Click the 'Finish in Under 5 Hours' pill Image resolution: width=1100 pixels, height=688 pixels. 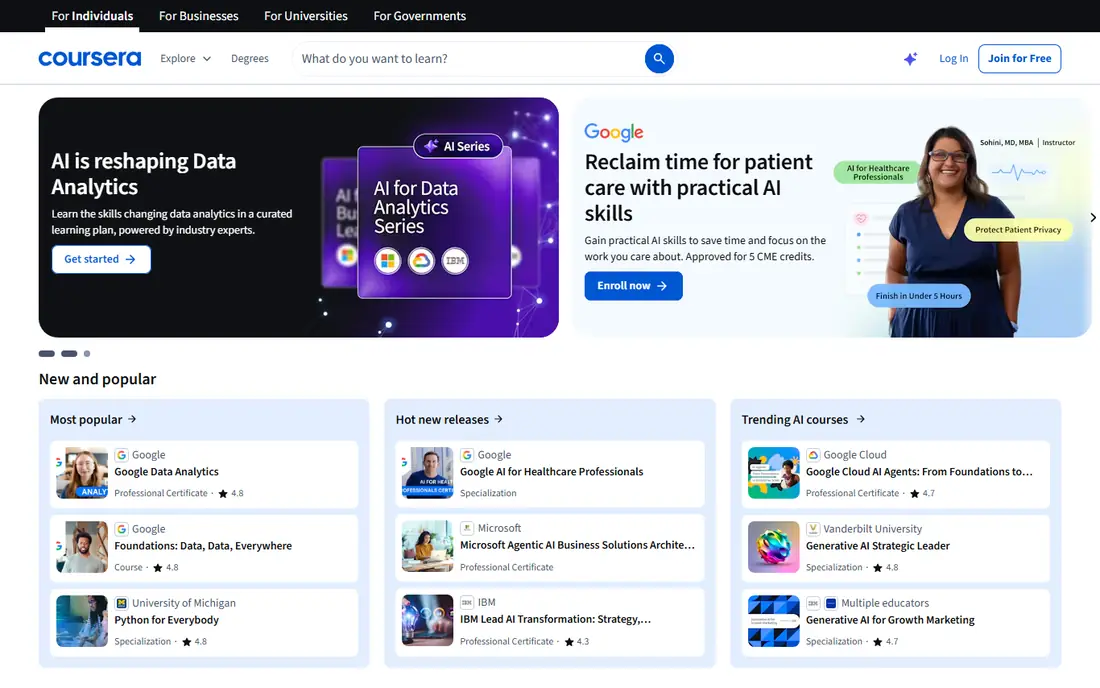pos(919,296)
